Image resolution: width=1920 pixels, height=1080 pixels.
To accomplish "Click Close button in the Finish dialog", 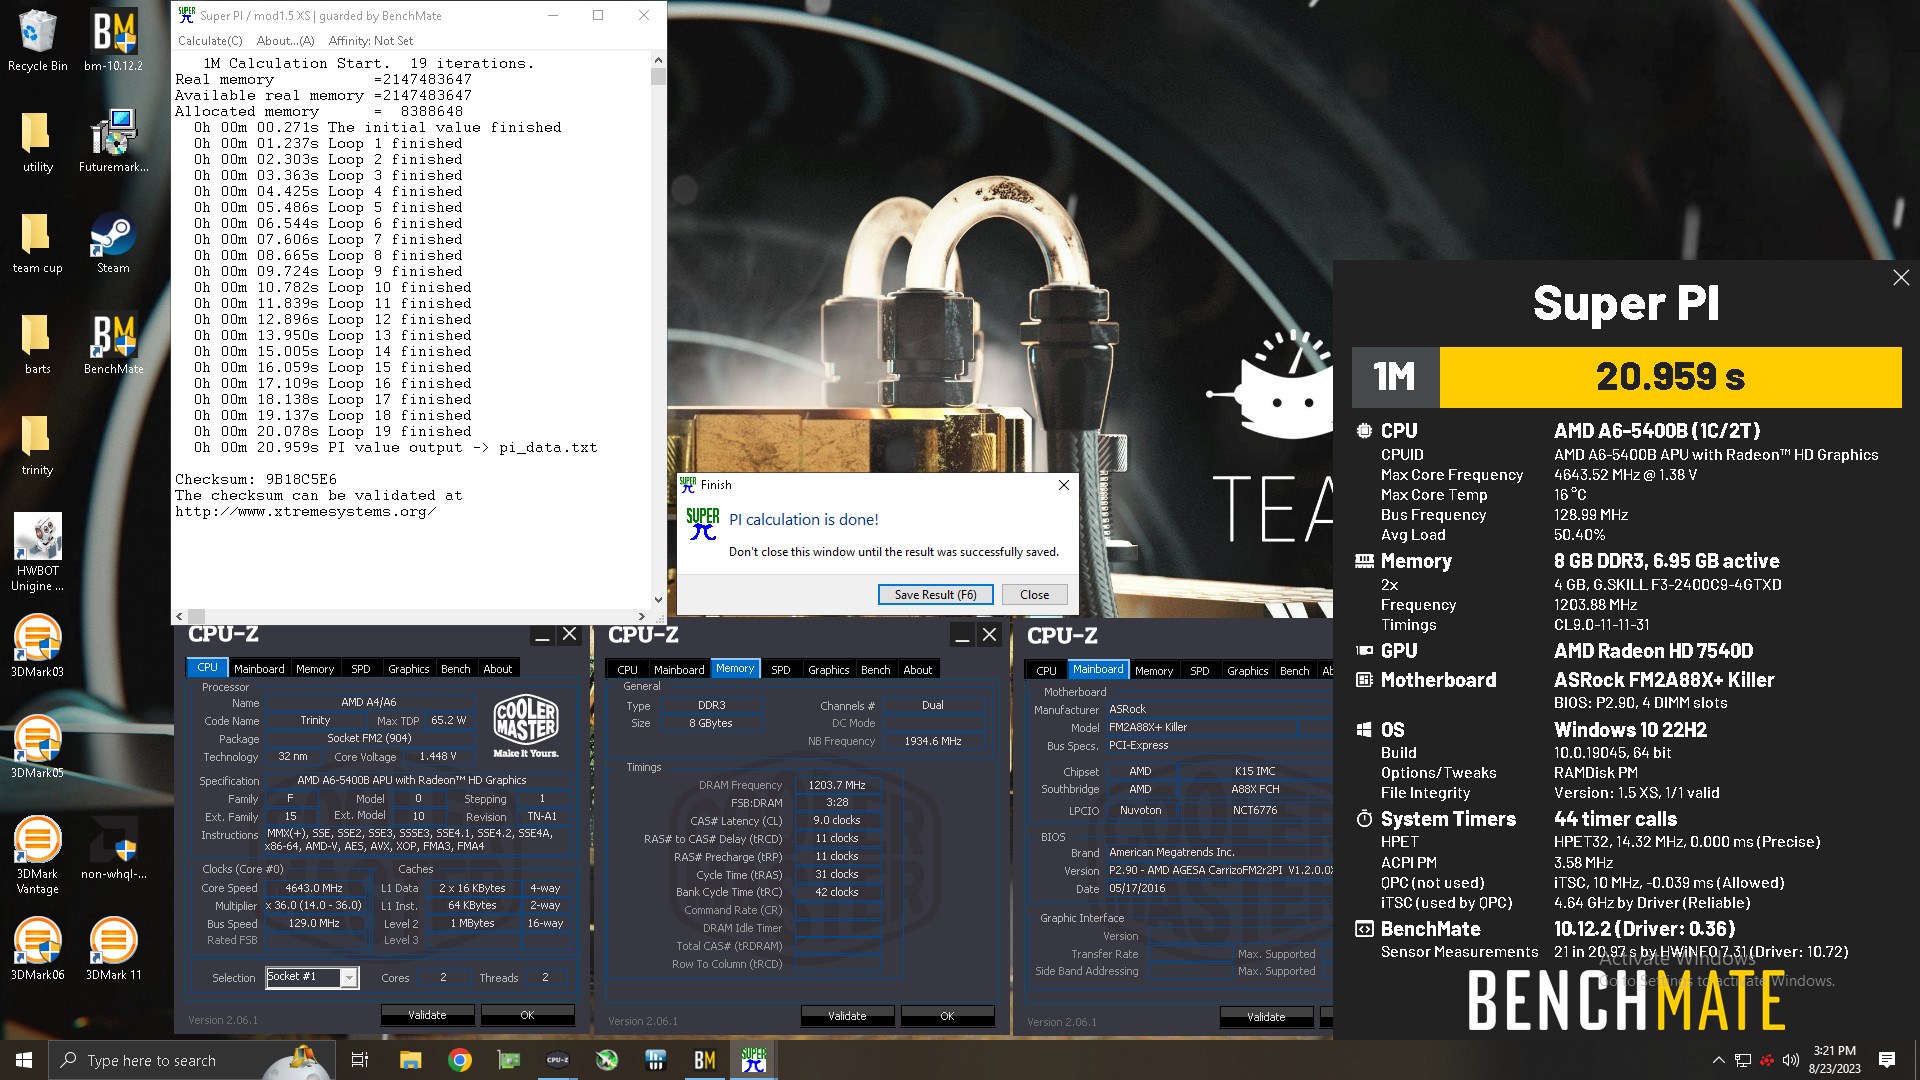I will click(1034, 594).
